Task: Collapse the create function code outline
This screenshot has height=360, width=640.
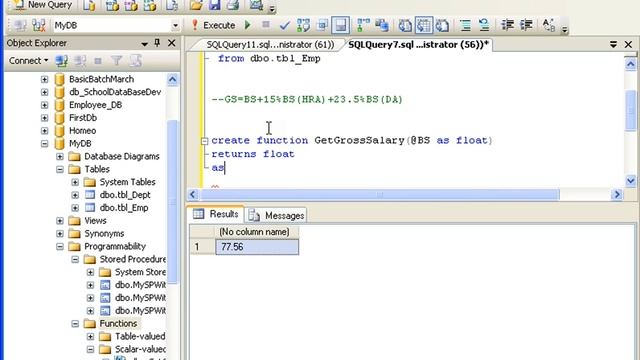Action: (204, 141)
